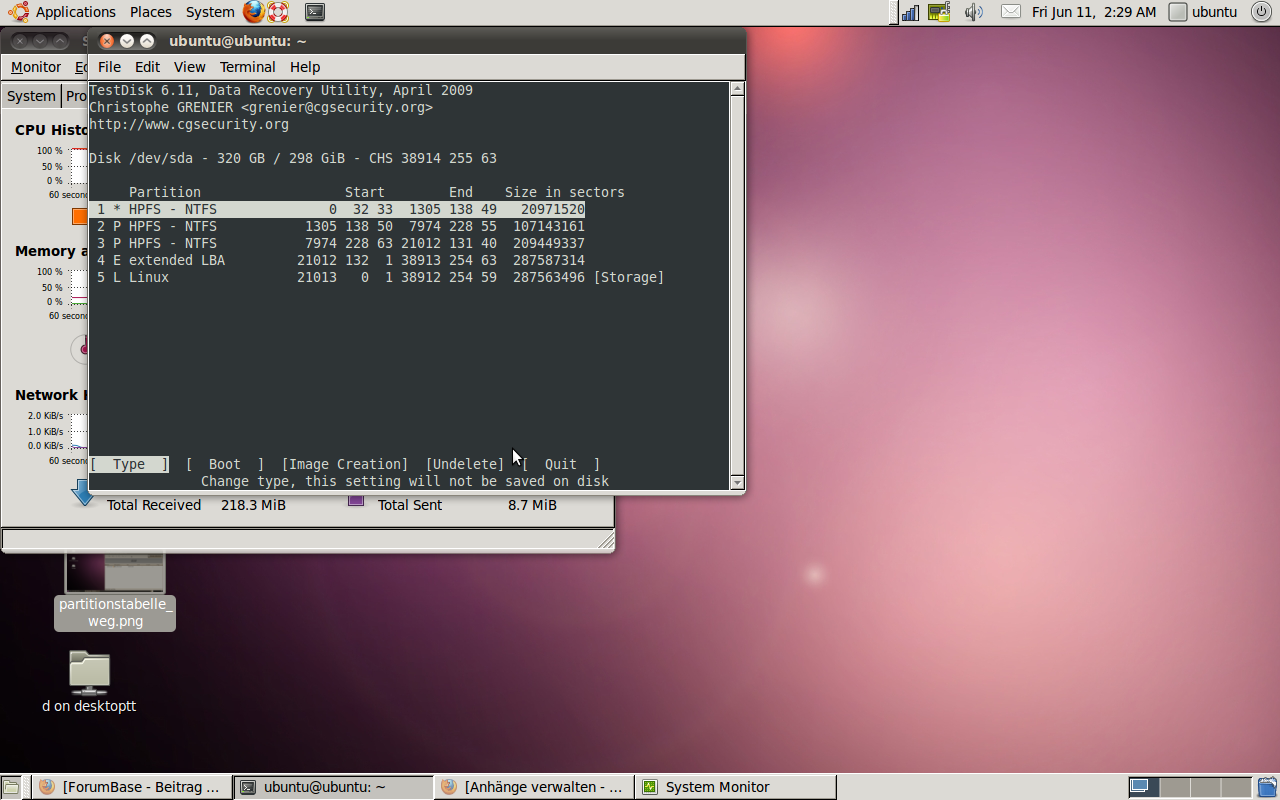This screenshot has height=800, width=1280.
Task: Click the power shutdown icon
Action: pos(1259,12)
